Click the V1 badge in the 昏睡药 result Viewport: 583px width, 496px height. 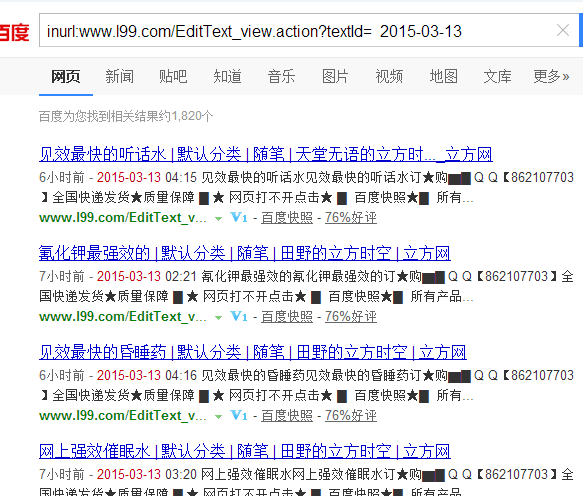[239, 415]
